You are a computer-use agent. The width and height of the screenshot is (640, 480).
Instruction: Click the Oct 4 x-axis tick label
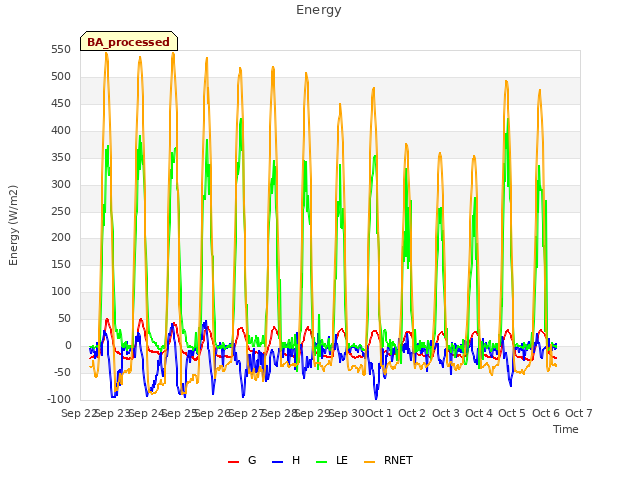click(x=479, y=413)
